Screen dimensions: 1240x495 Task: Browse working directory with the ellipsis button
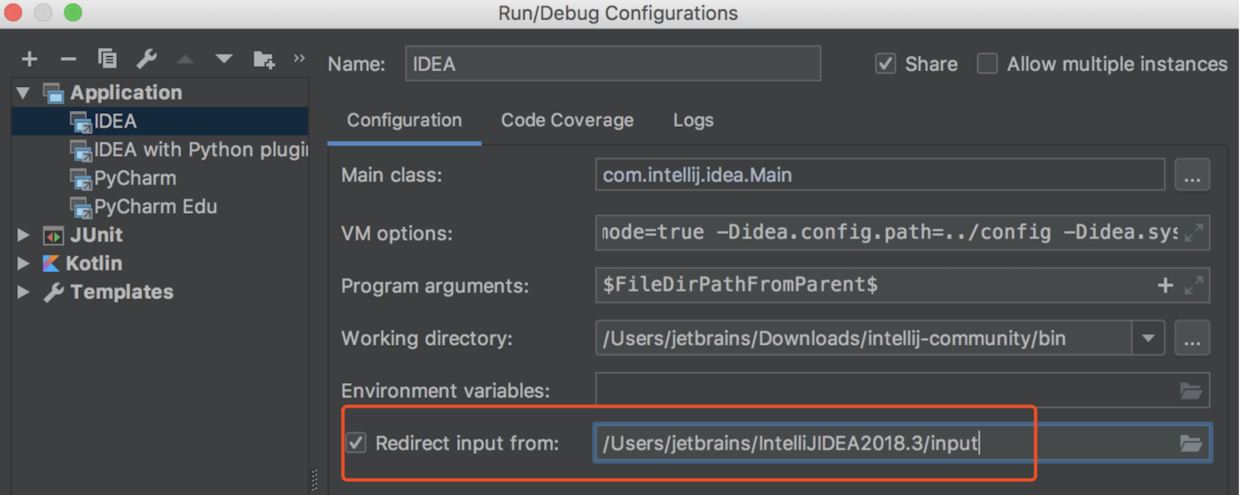(x=1192, y=338)
